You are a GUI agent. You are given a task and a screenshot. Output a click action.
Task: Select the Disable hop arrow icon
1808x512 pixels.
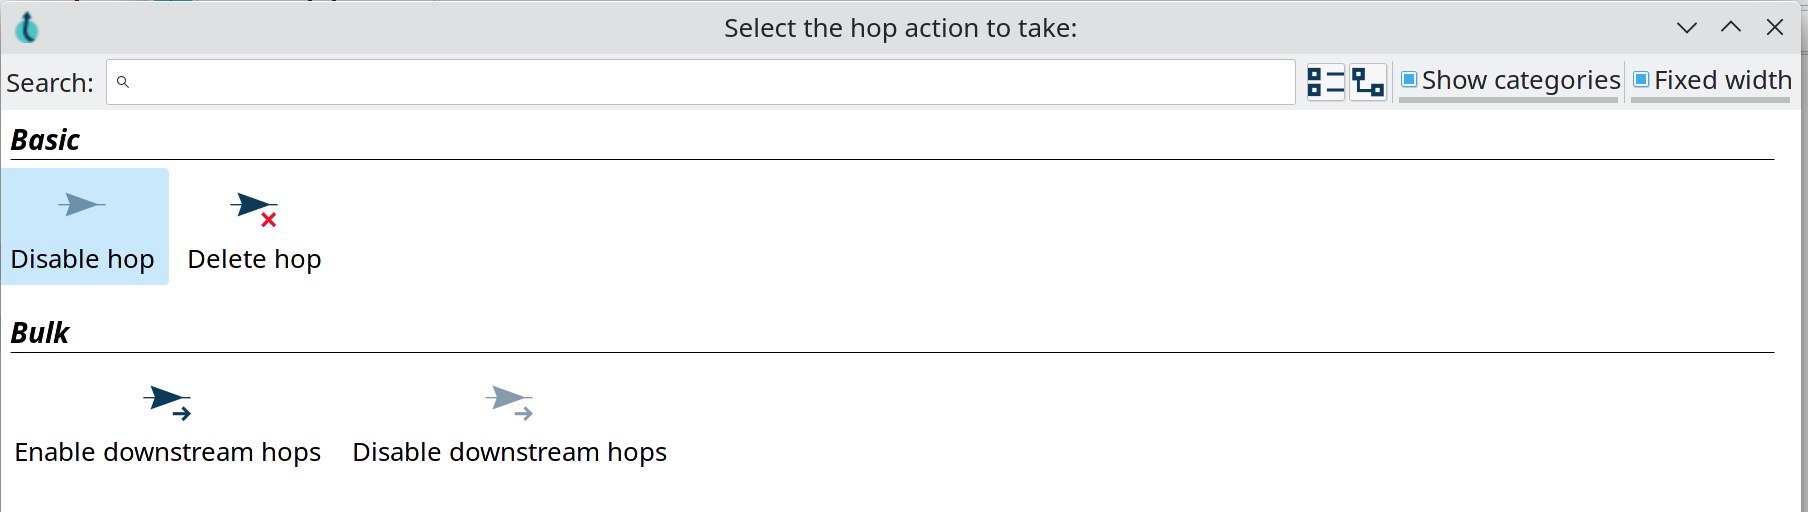pos(81,205)
